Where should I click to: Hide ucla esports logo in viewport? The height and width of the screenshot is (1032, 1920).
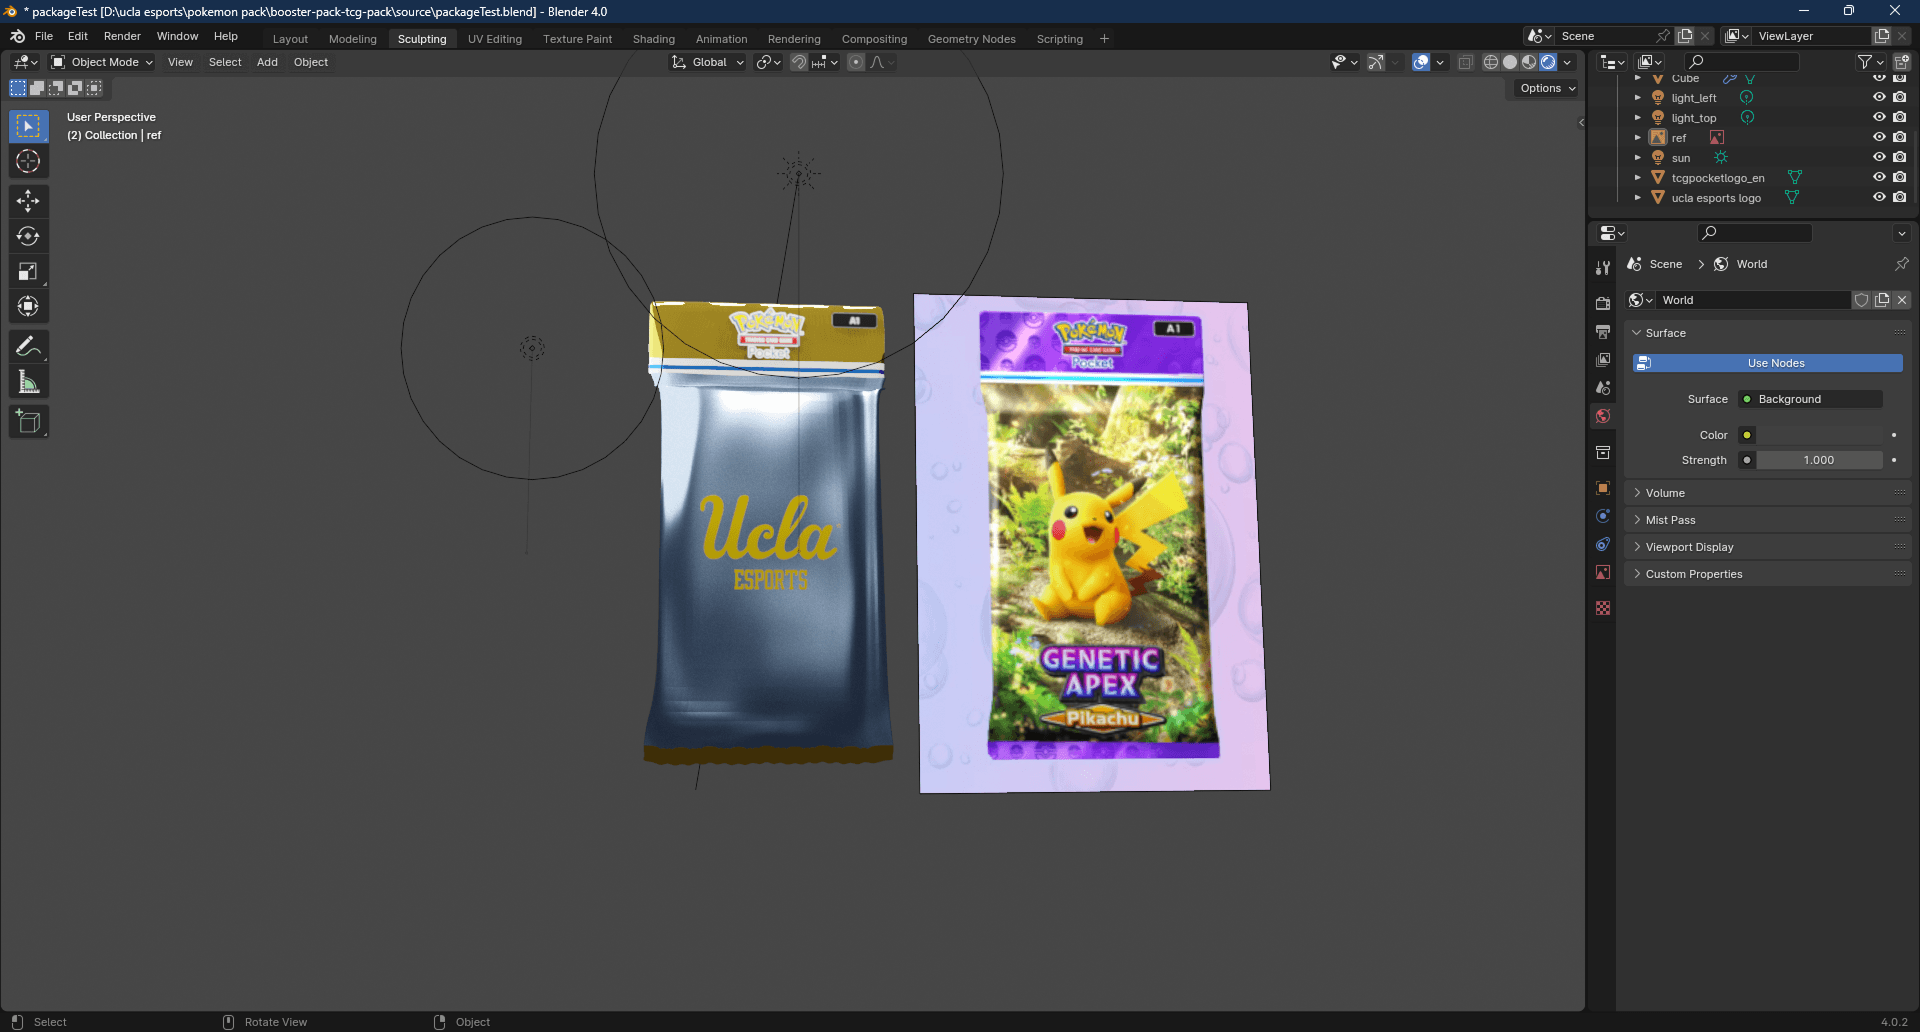pyautogui.click(x=1879, y=198)
